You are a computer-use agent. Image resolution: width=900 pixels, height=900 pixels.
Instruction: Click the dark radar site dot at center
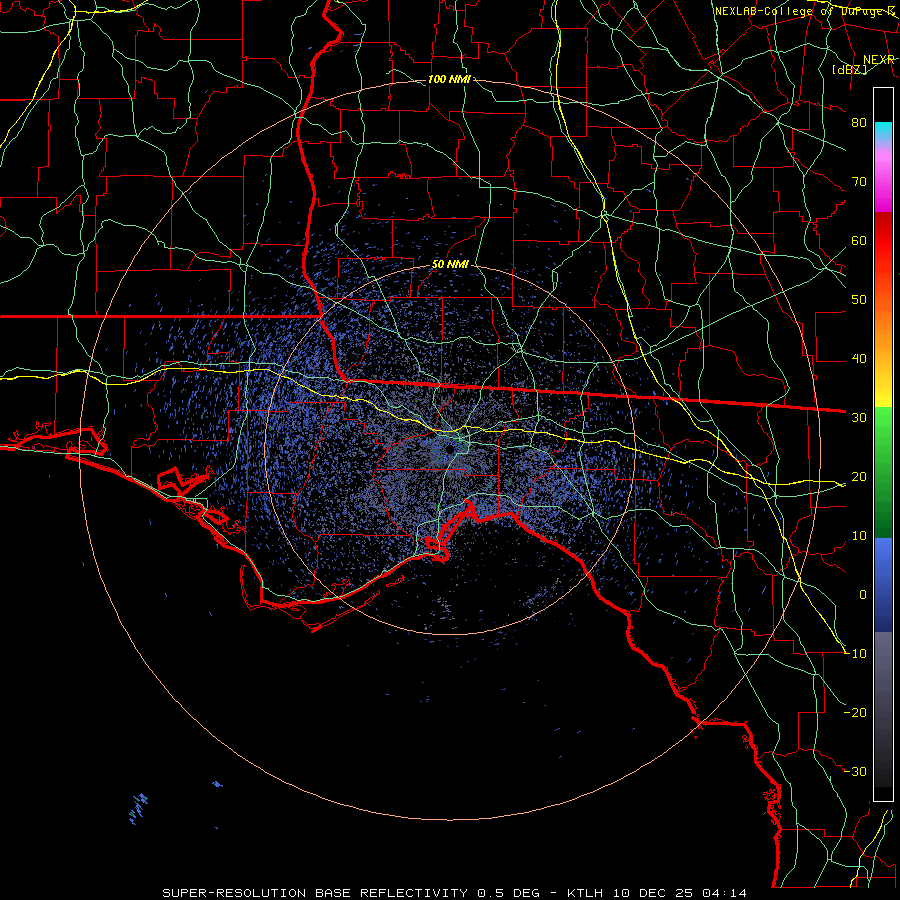coord(449,449)
